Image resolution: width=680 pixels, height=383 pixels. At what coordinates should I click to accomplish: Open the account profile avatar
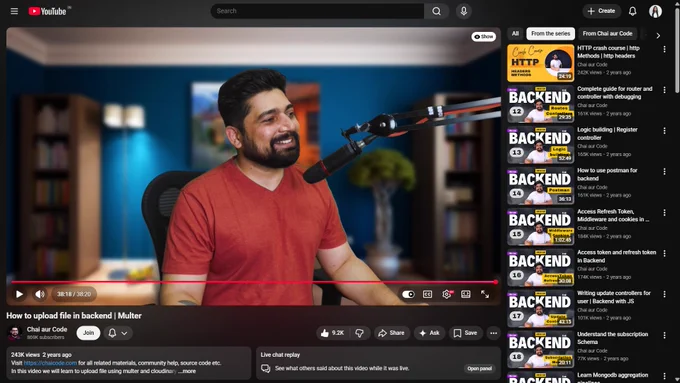tap(655, 11)
